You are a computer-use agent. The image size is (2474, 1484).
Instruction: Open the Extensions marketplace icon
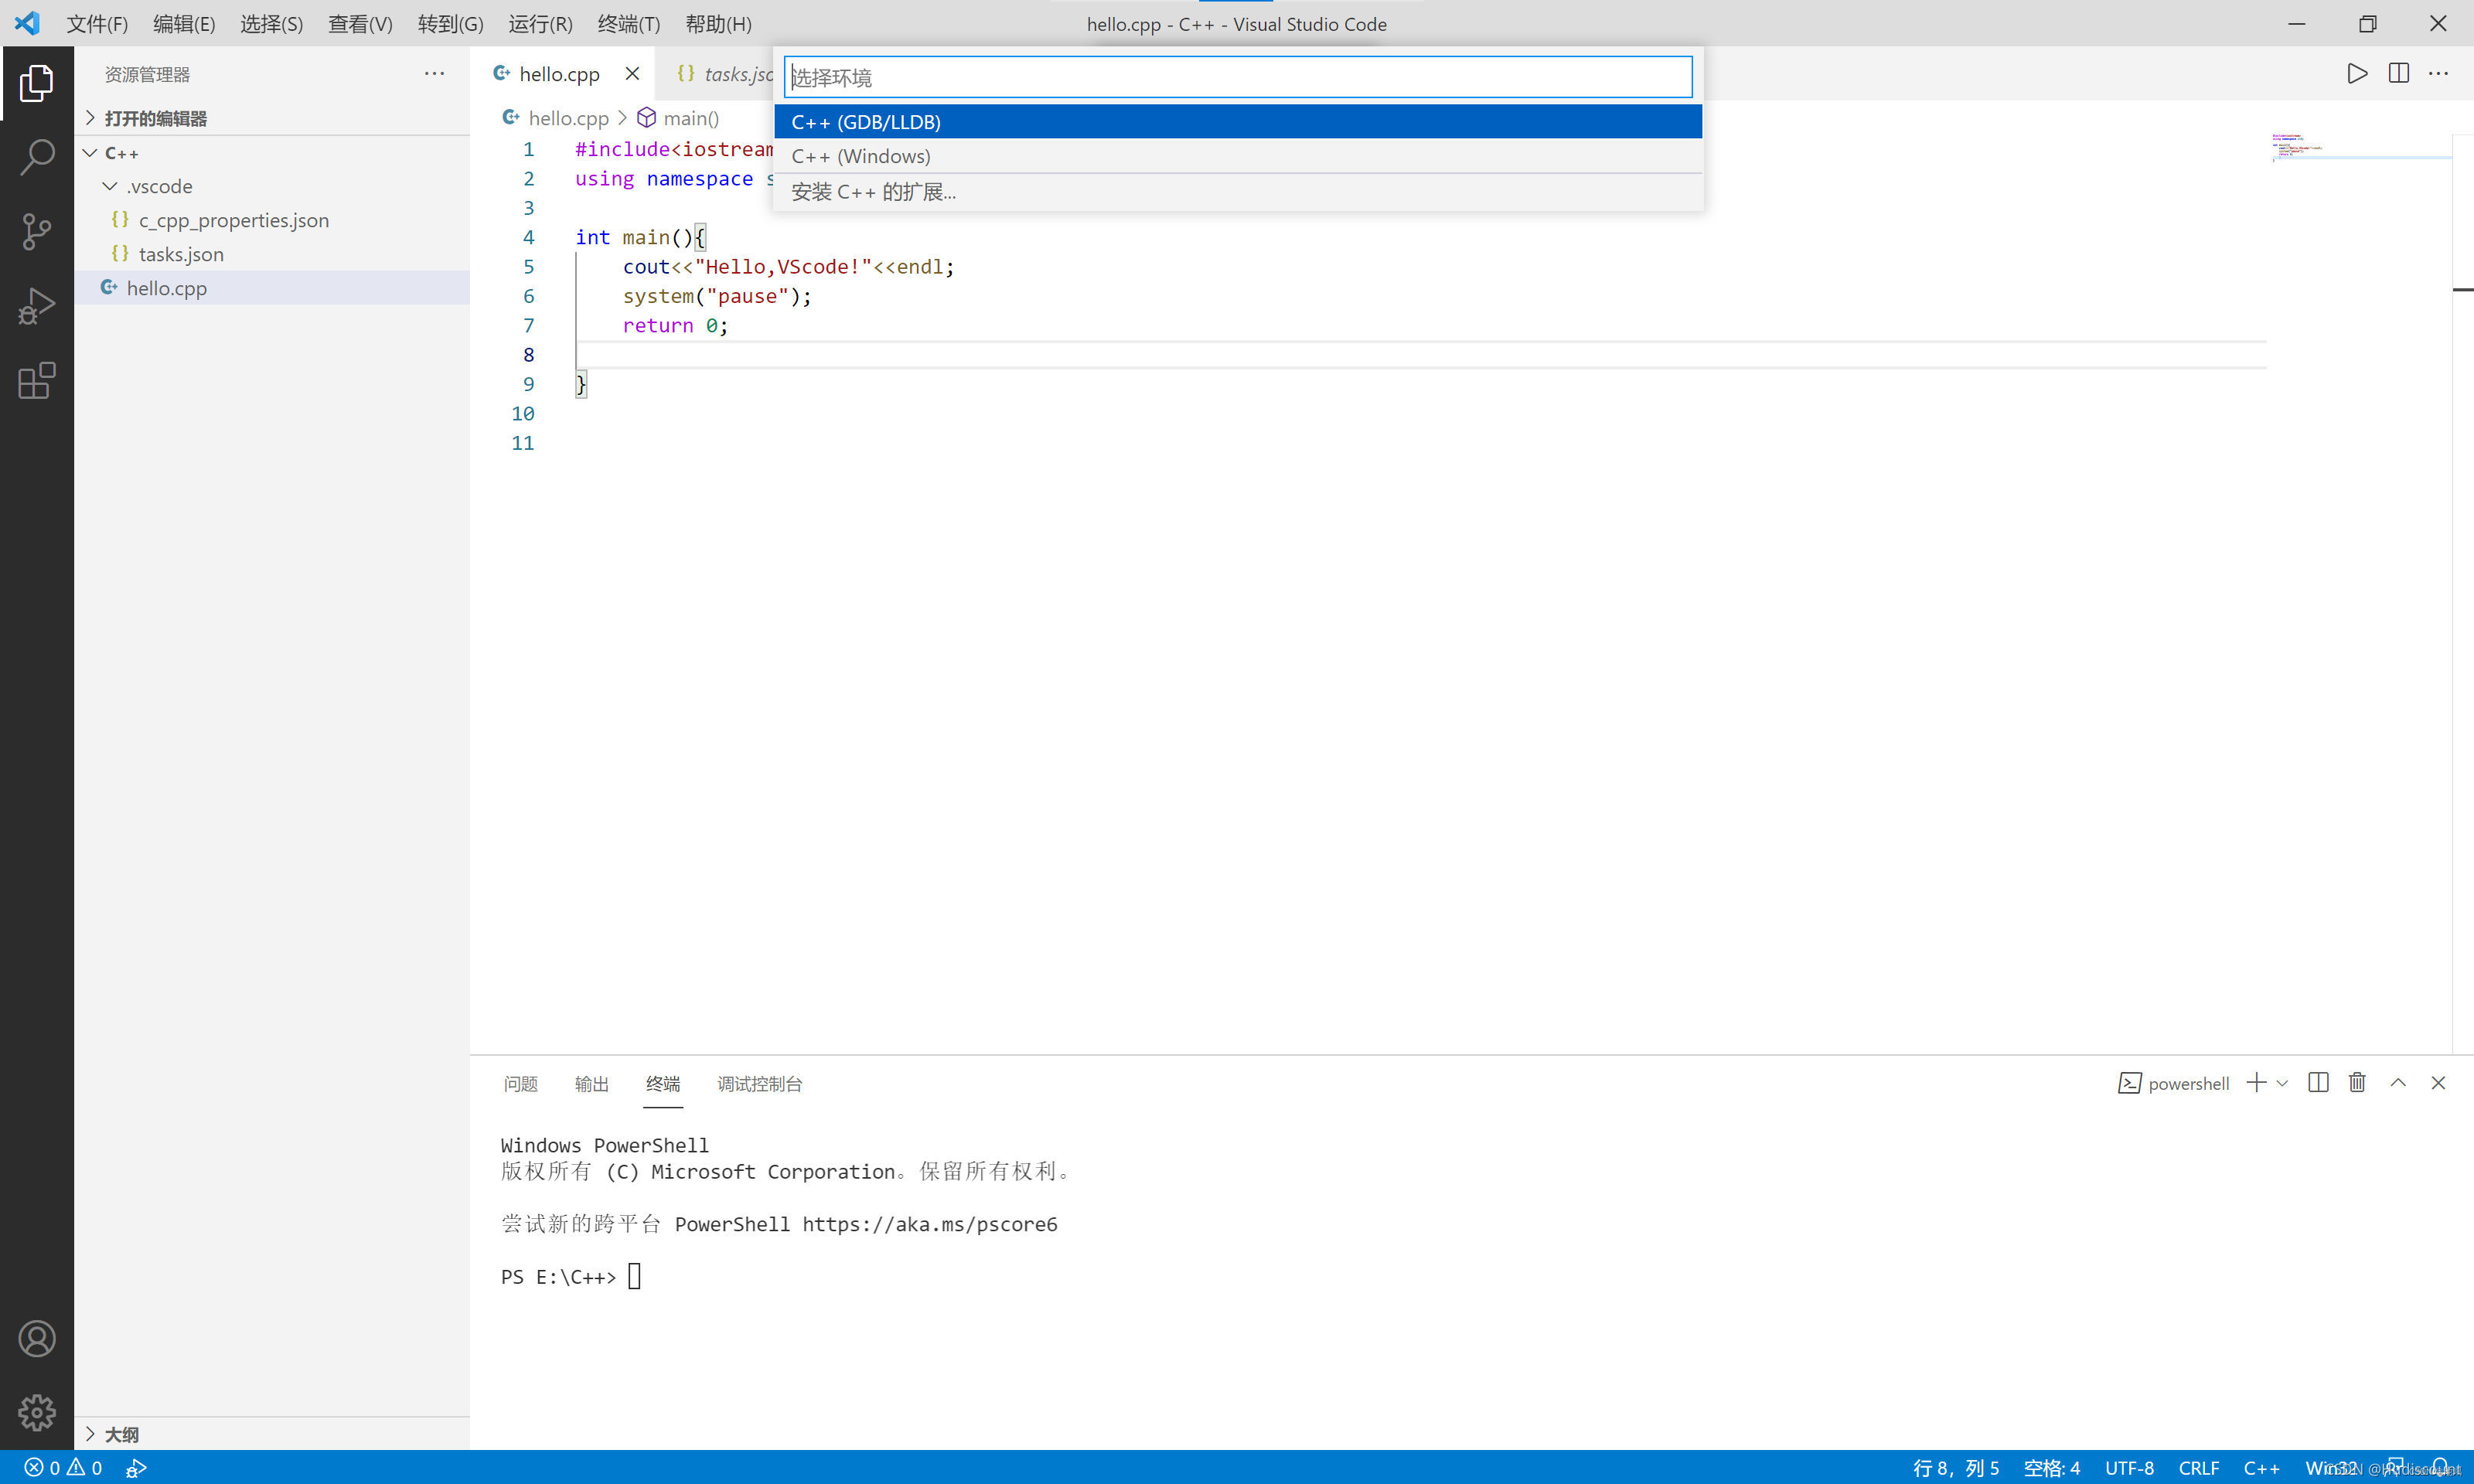point(37,381)
